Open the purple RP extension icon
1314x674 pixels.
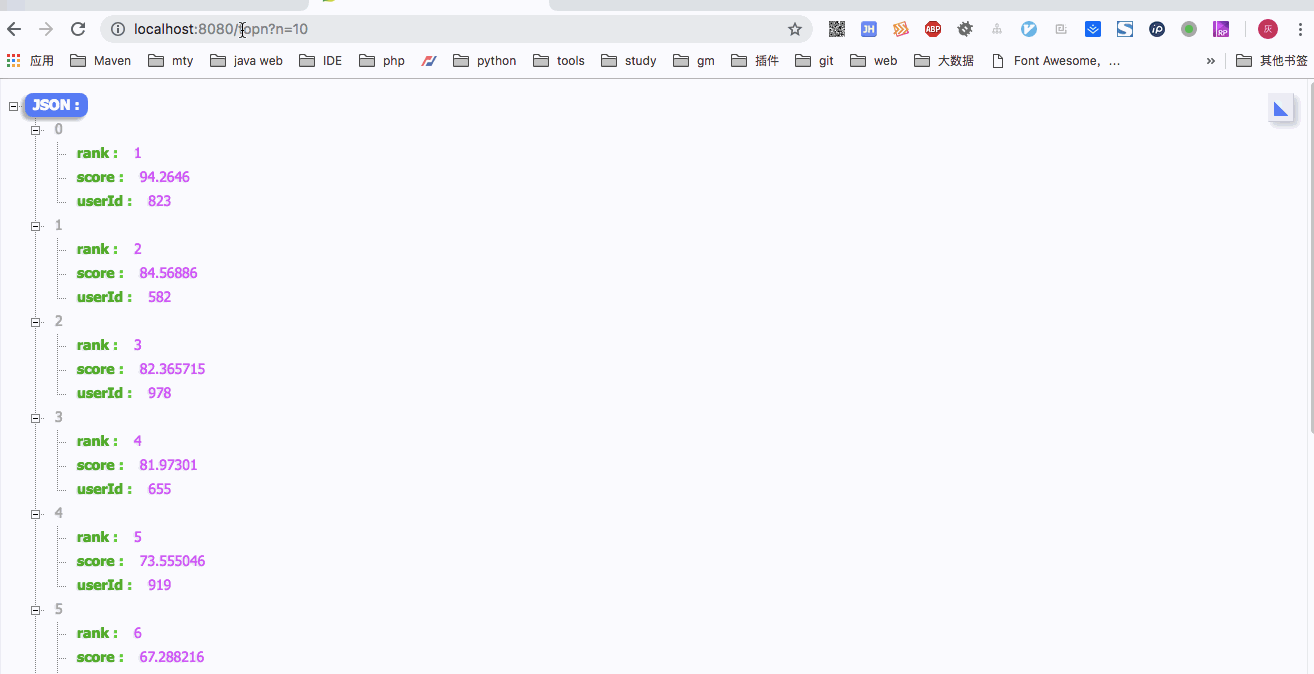click(1221, 29)
